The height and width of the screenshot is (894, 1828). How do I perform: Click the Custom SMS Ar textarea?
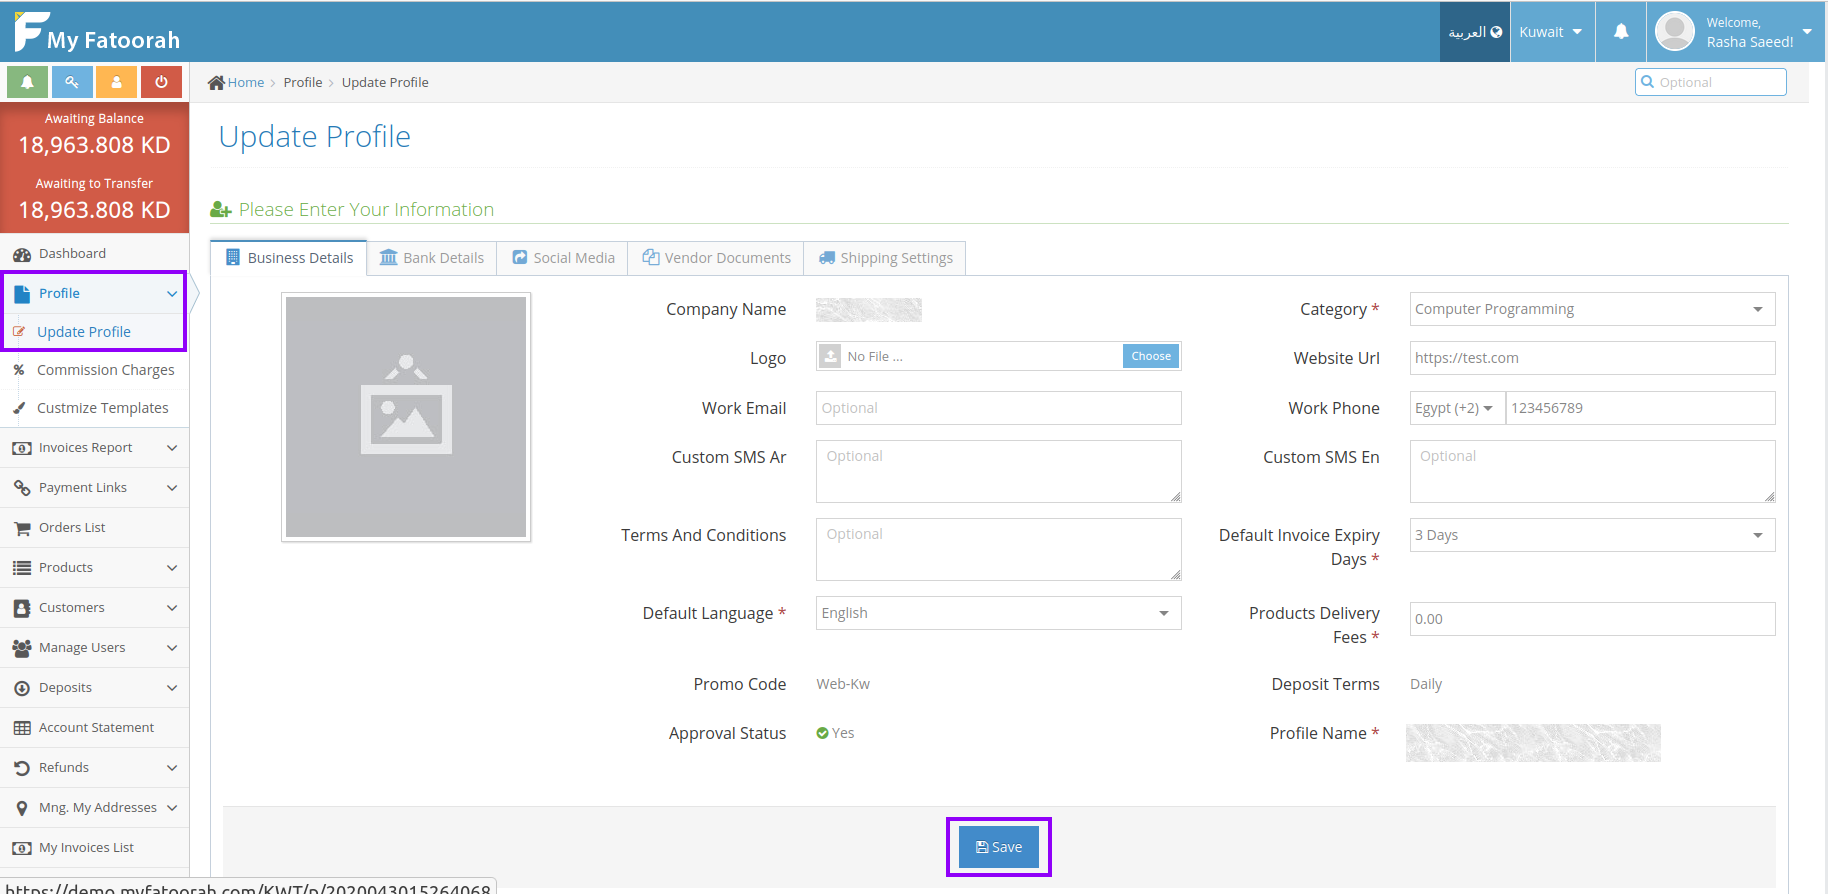(998, 471)
